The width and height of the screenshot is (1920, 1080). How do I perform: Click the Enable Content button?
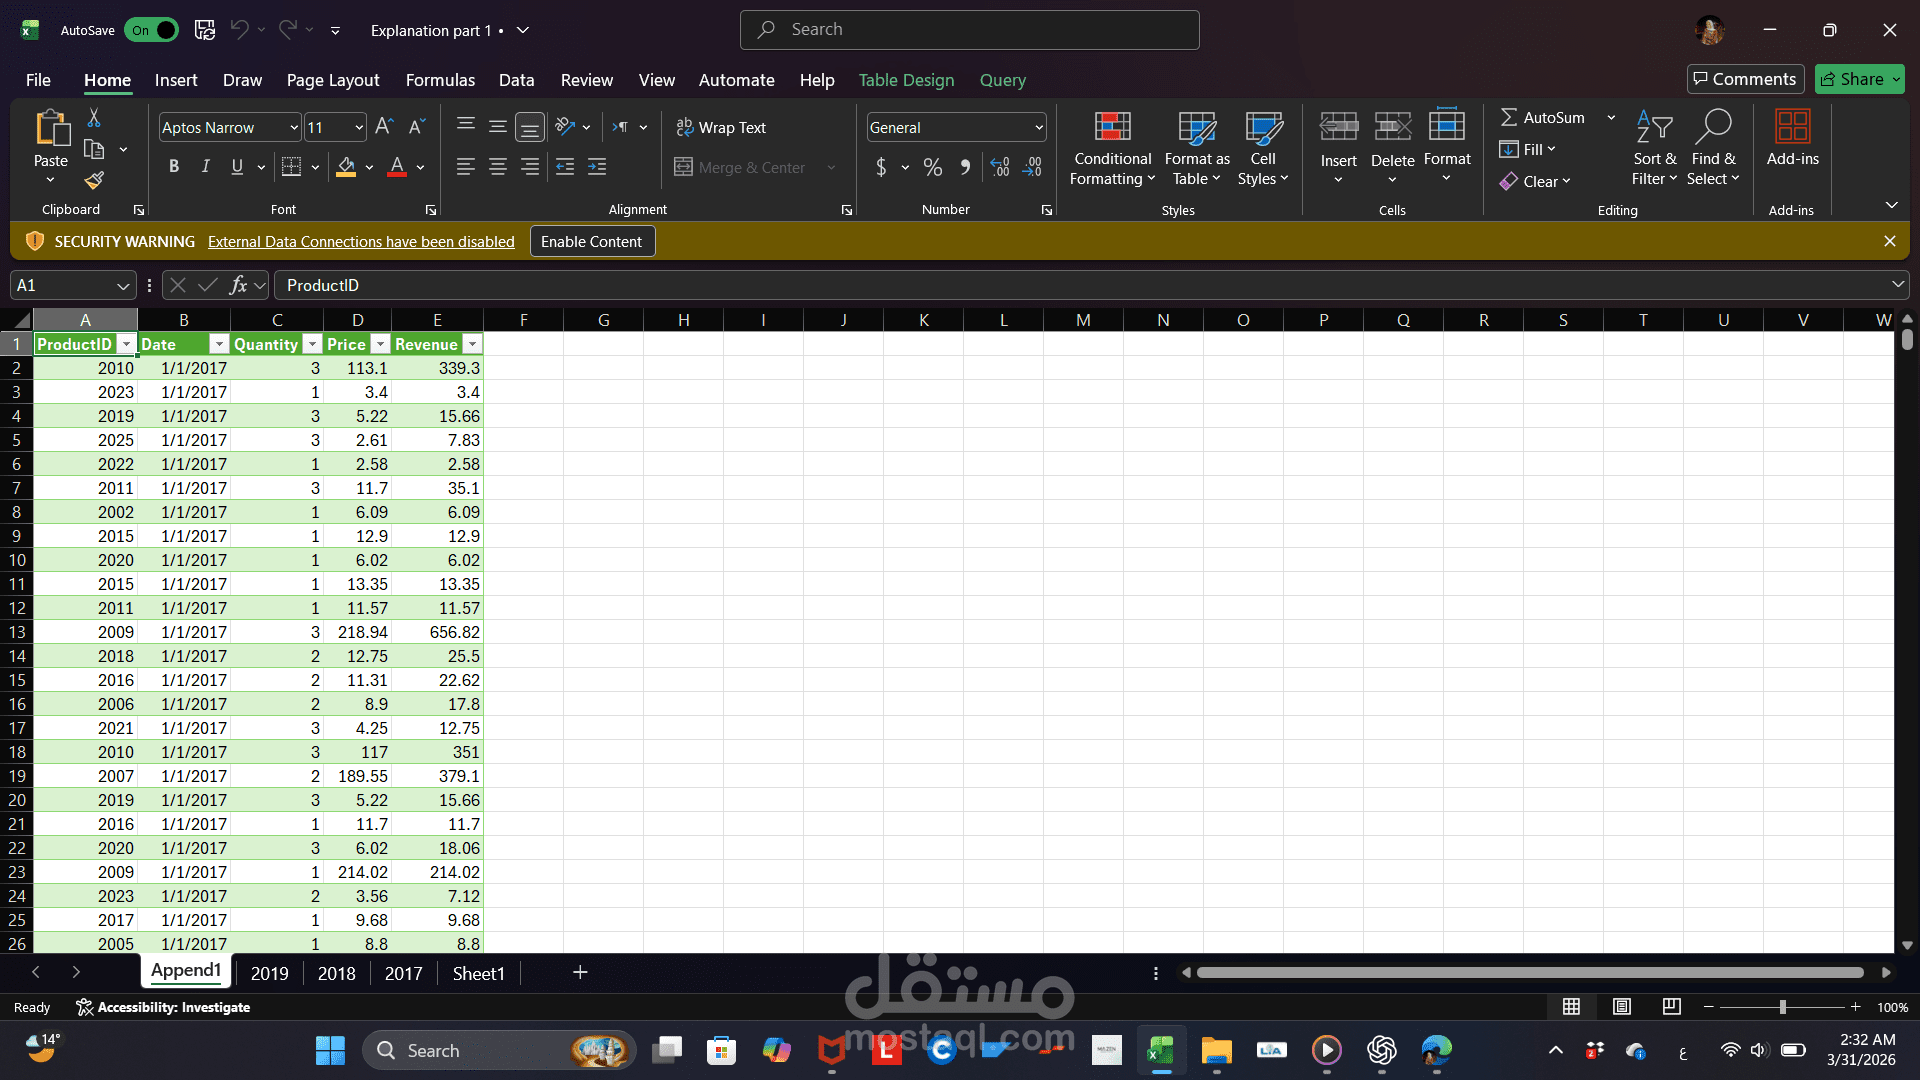pos(592,241)
